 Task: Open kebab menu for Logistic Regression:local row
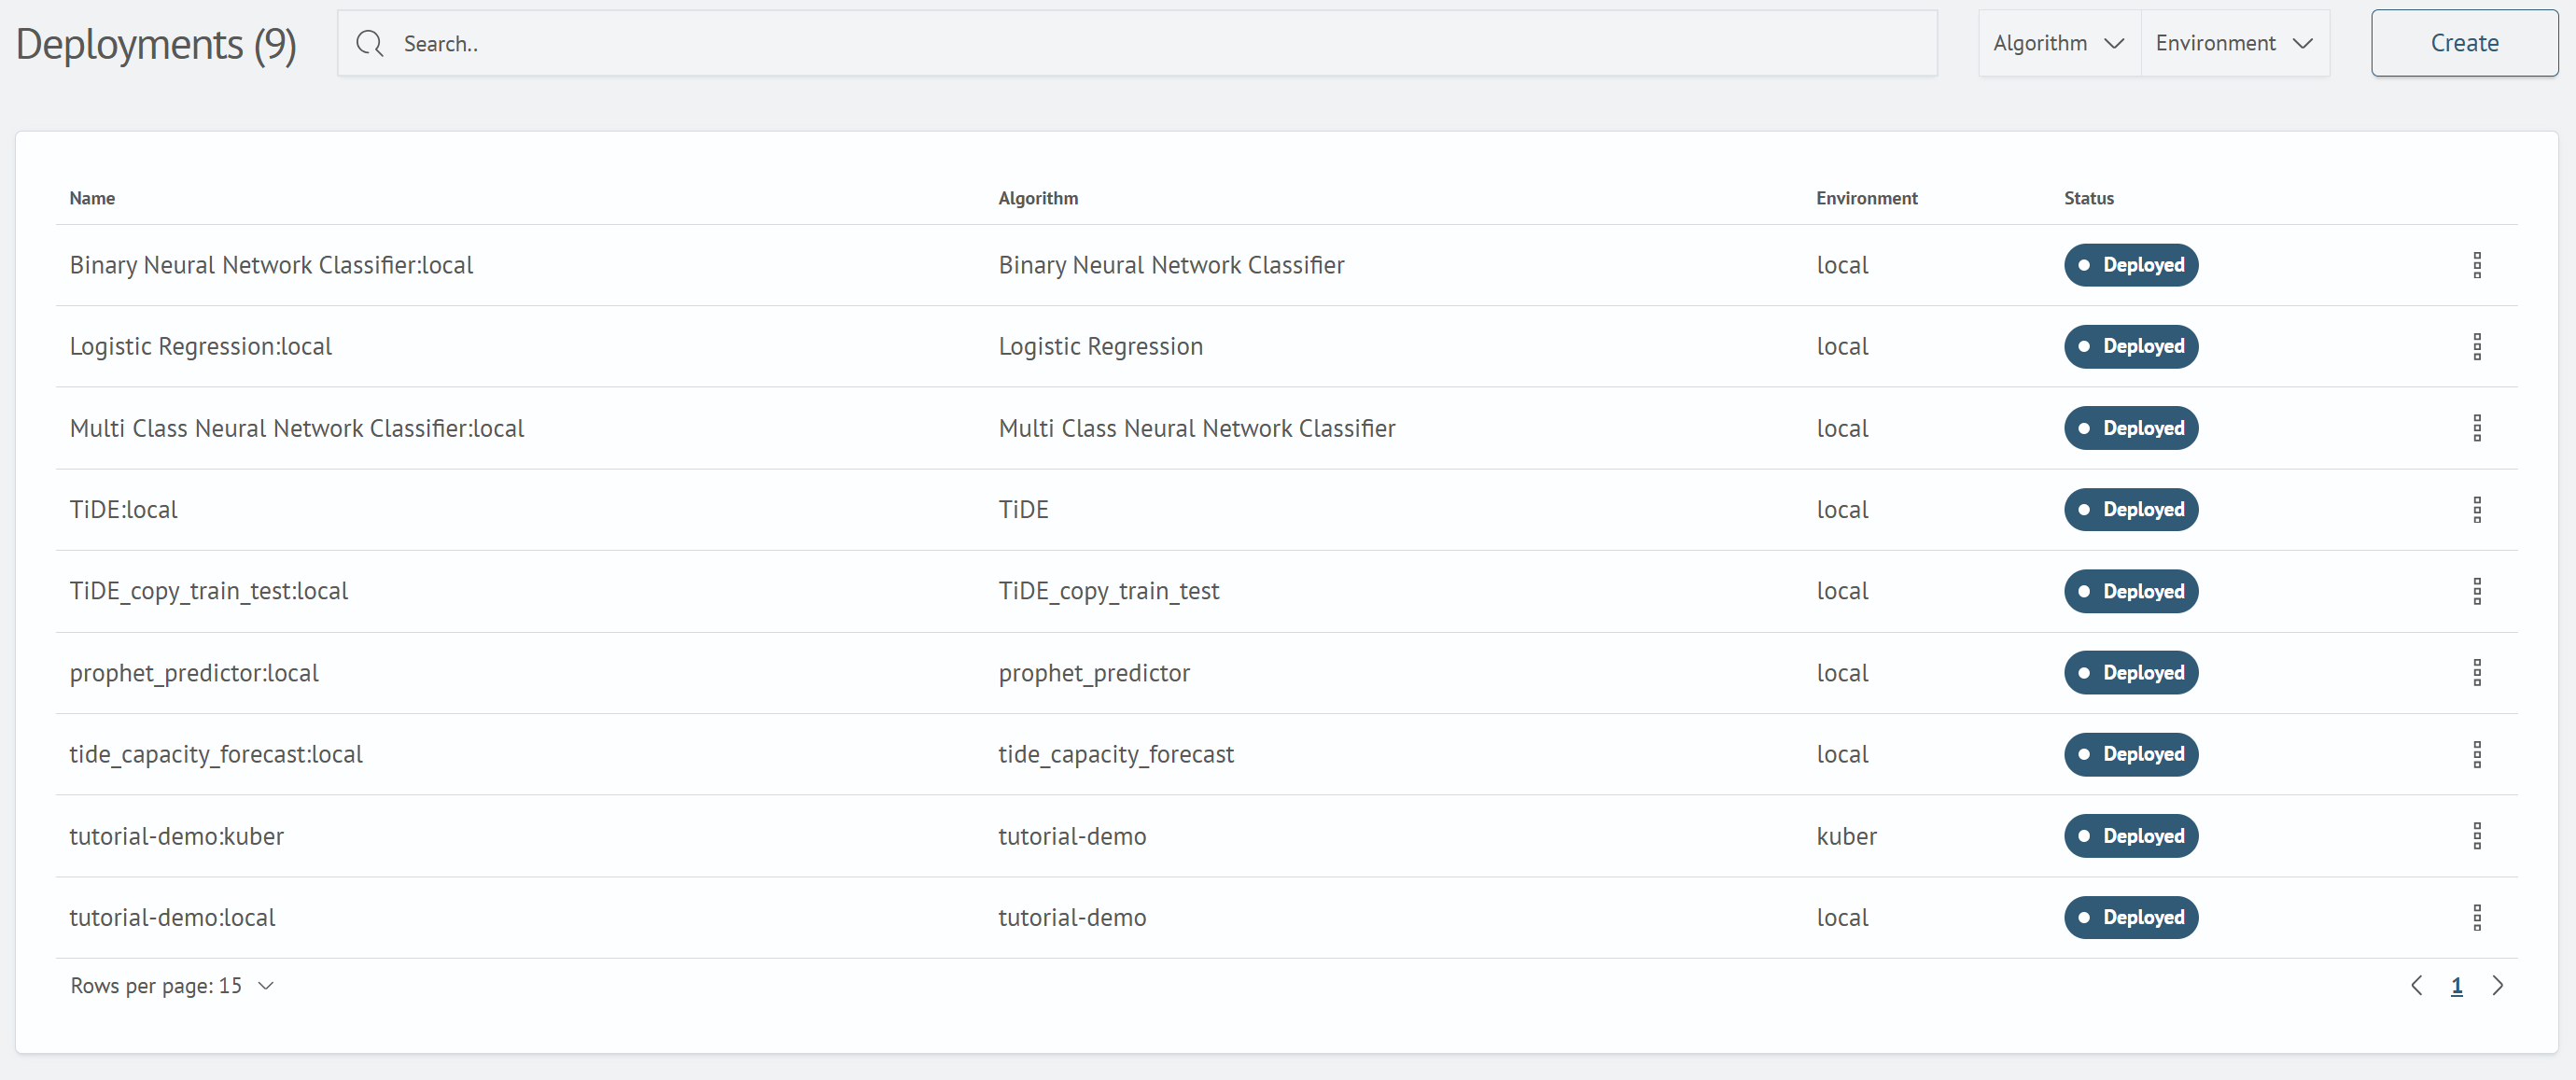pos(2477,346)
